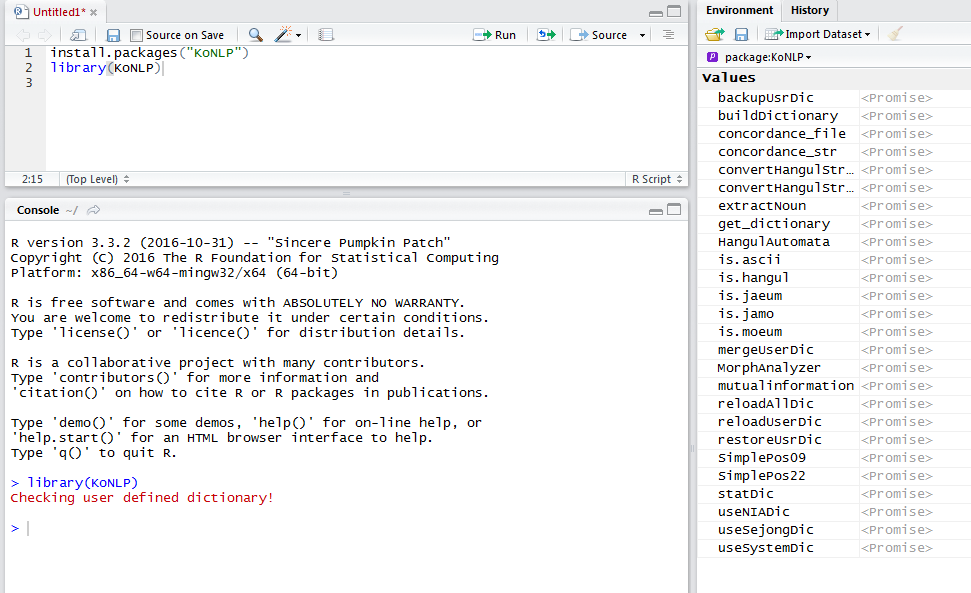971x593 pixels.
Task: Enable the Source on Save checkbox
Action: 137,35
